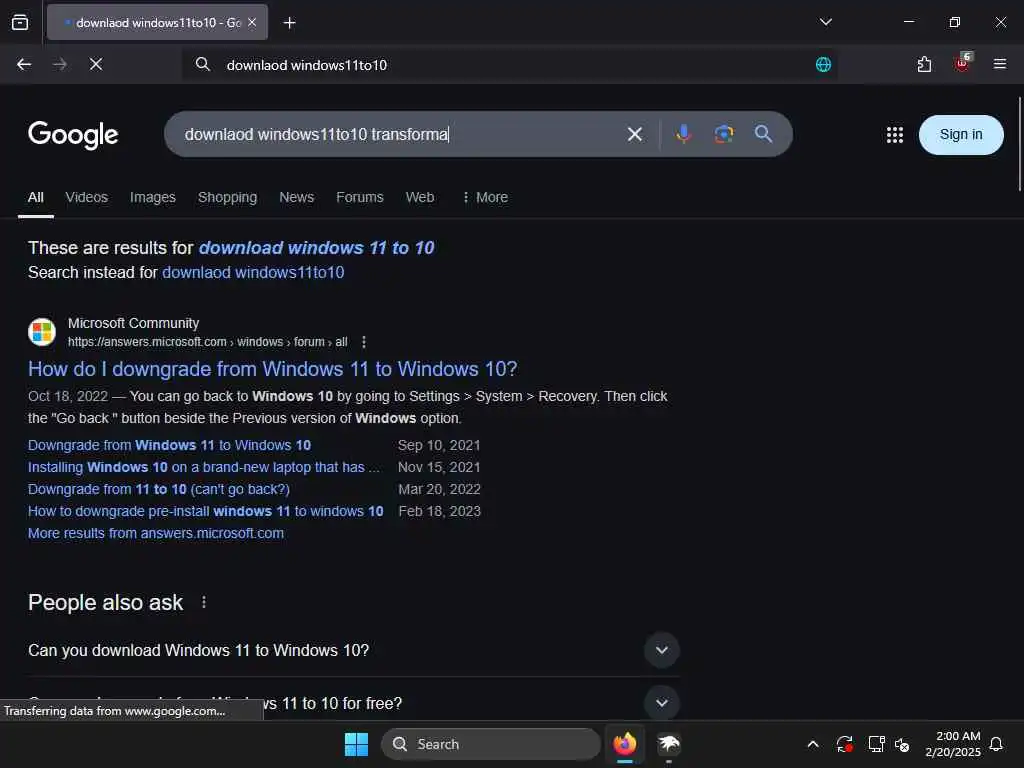Open Installing Windows 10 on brand-new laptop link
Viewport: 1024px width, 768px height.
click(x=203, y=468)
